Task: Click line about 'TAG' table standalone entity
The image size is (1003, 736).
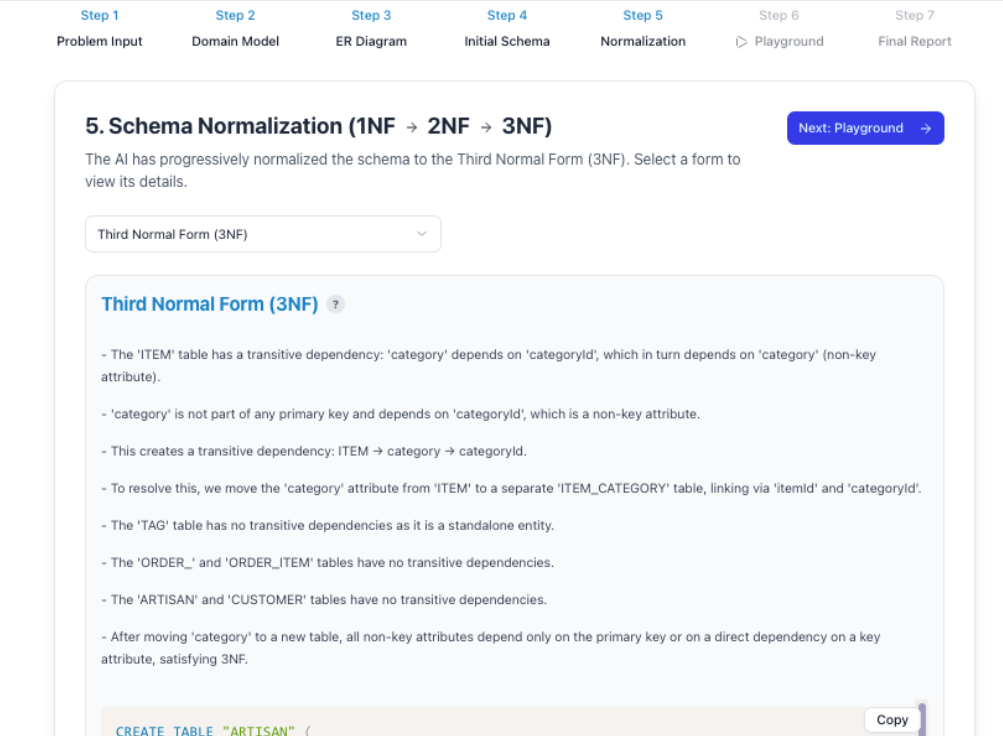Action: 328,526
